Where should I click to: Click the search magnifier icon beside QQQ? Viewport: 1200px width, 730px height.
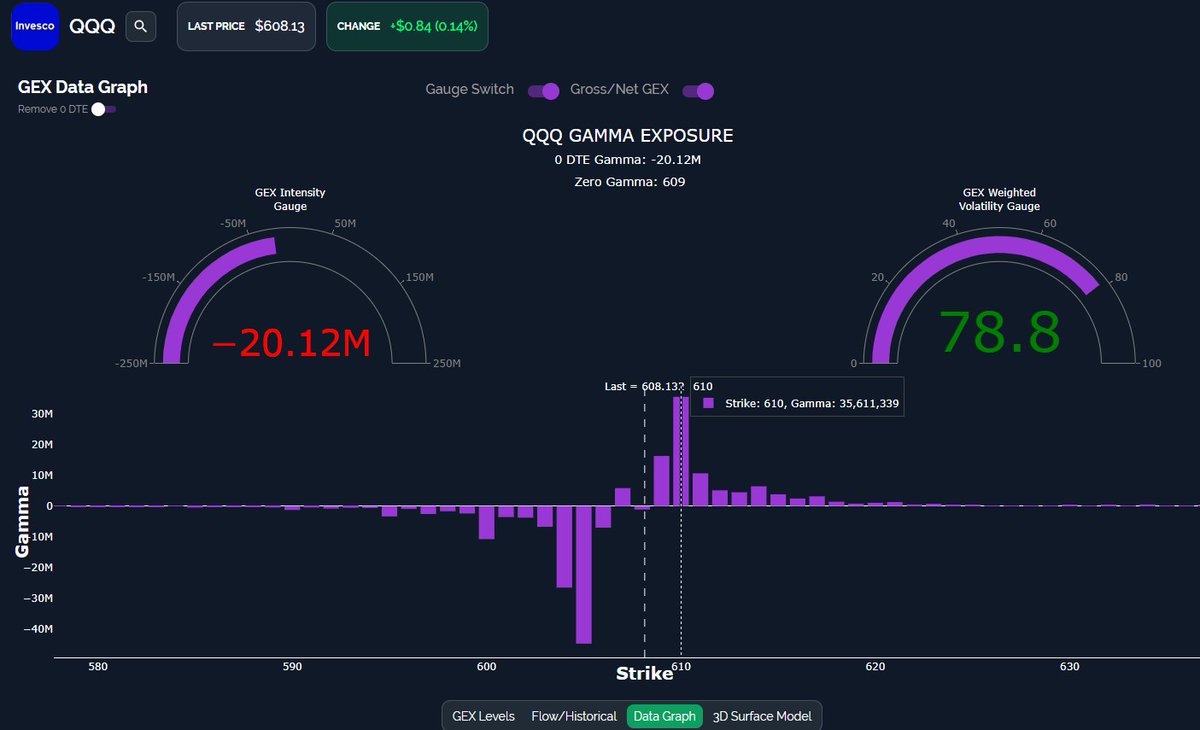click(140, 26)
